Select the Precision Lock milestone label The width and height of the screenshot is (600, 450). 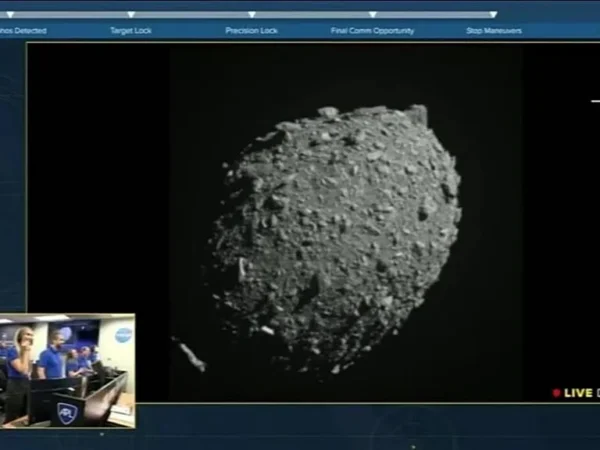point(251,31)
